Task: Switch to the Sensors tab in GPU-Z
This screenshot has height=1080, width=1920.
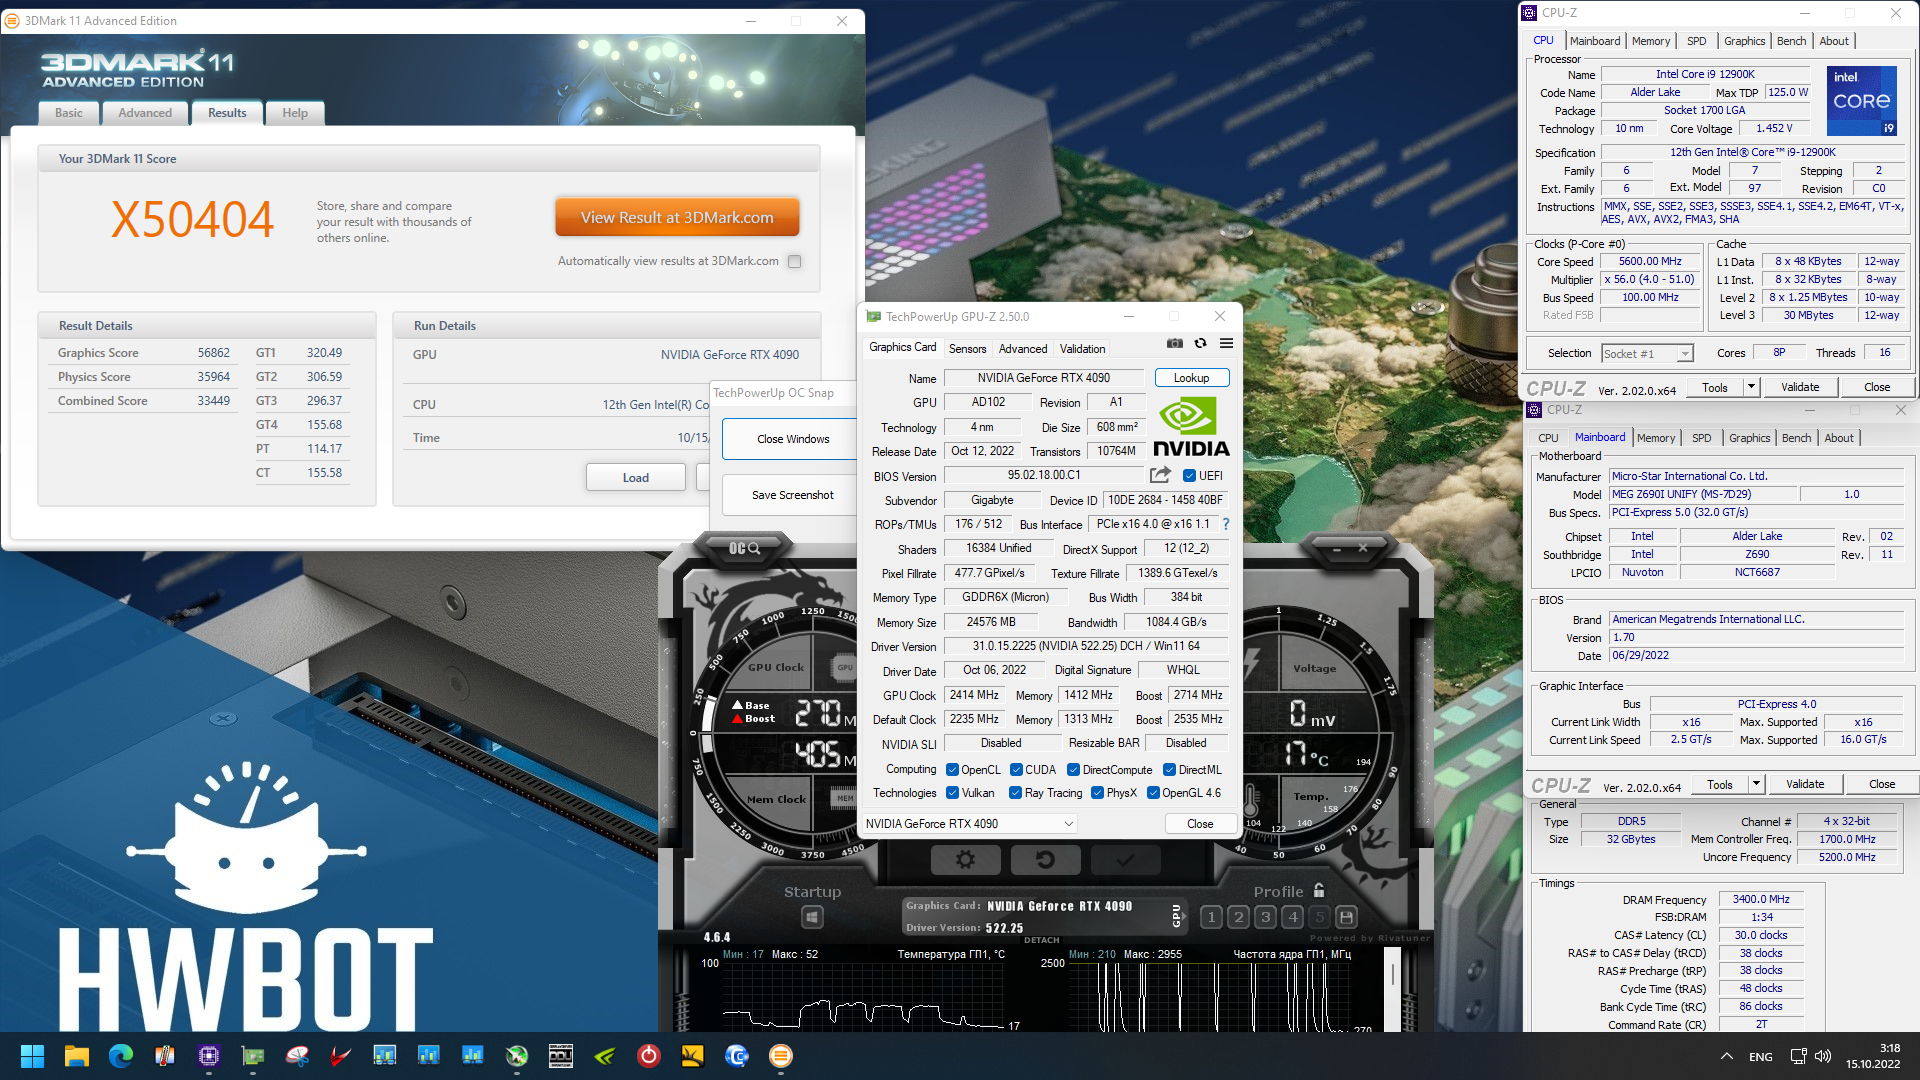Action: 967,348
